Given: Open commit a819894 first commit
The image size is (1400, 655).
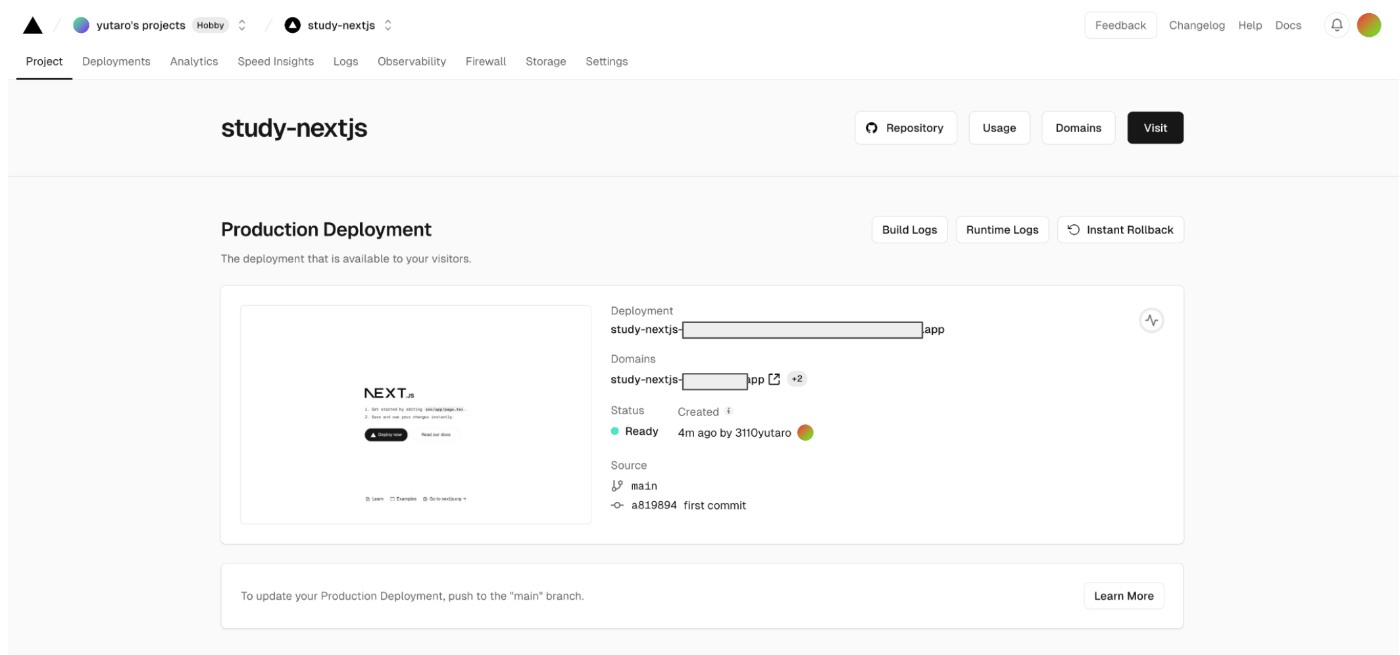Looking at the screenshot, I should (x=688, y=505).
